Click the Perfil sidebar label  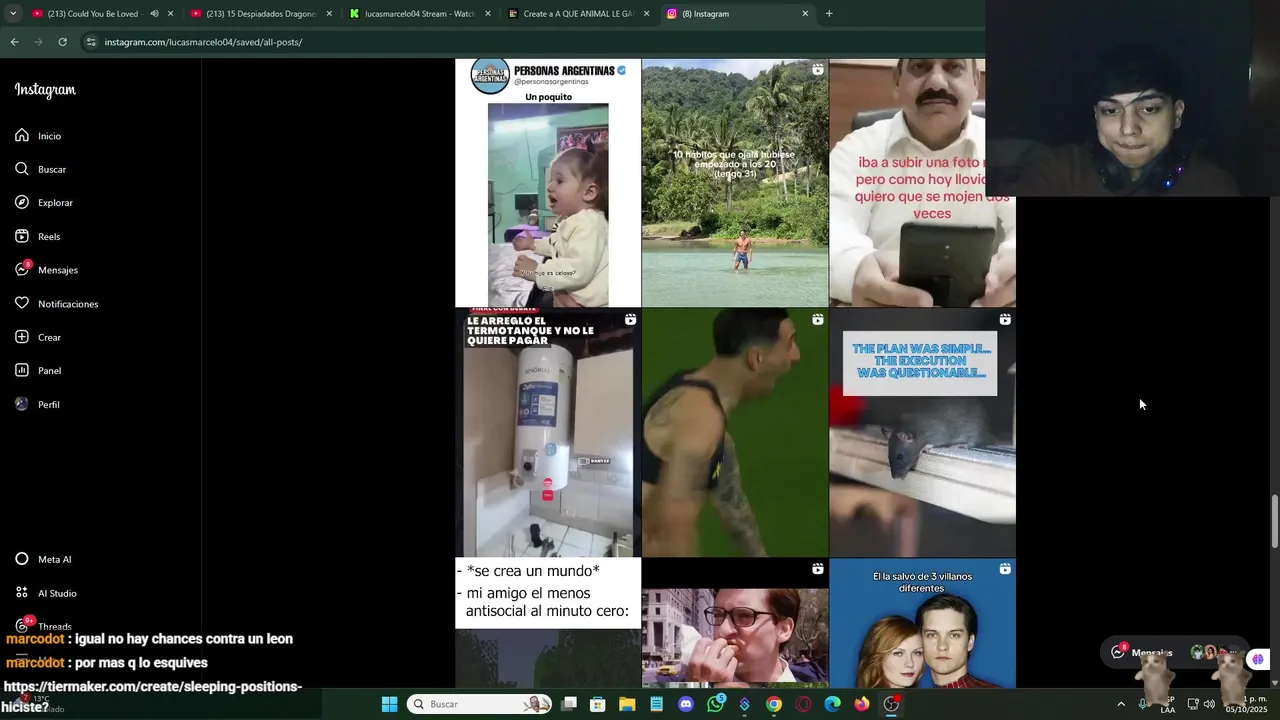tap(48, 405)
